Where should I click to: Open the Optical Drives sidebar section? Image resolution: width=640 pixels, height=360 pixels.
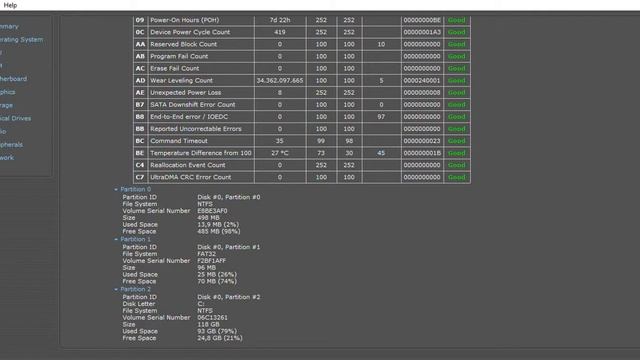(16, 118)
